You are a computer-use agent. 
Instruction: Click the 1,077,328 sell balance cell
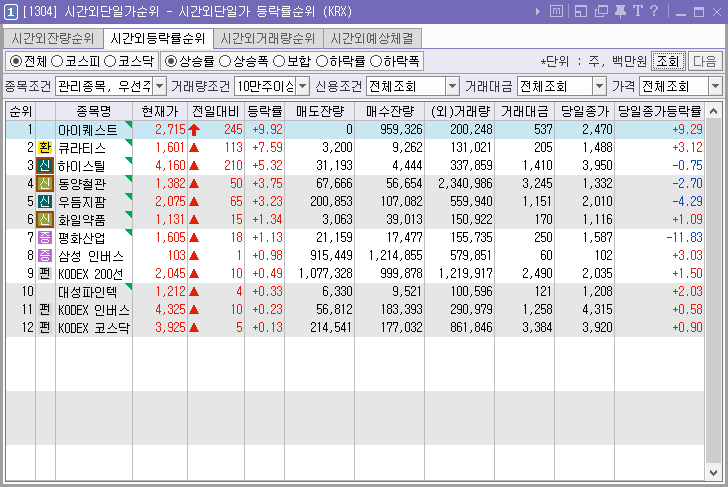(325, 274)
